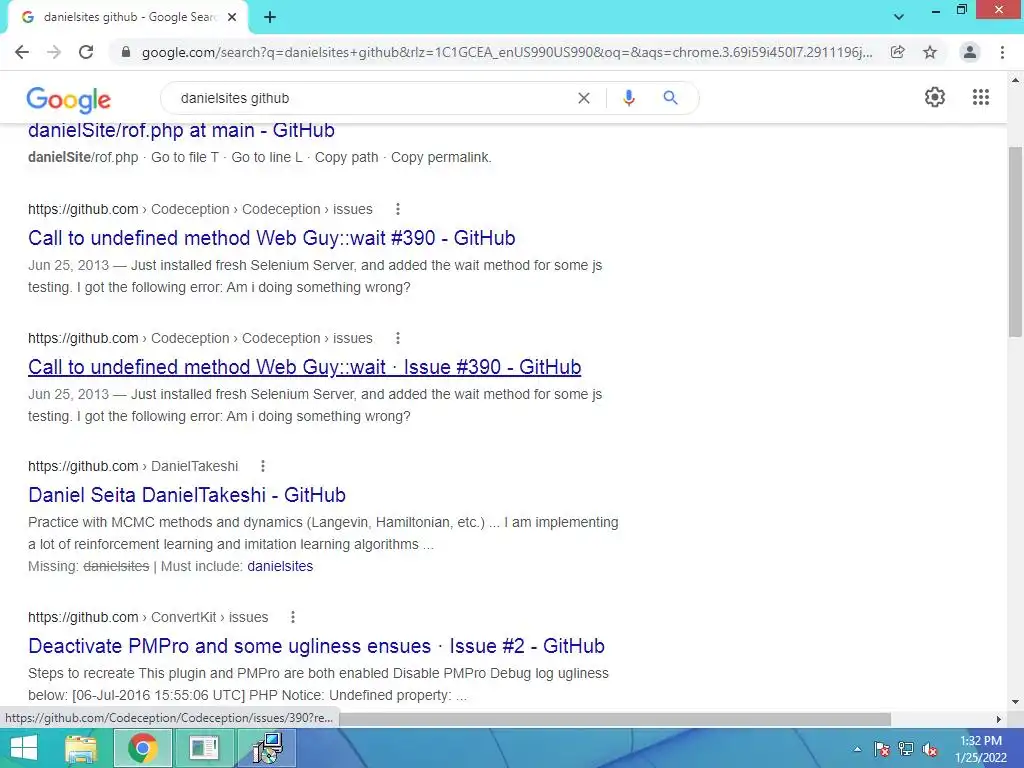Open Google search settings gear
Viewport: 1024px width, 768px height.
(x=935, y=97)
